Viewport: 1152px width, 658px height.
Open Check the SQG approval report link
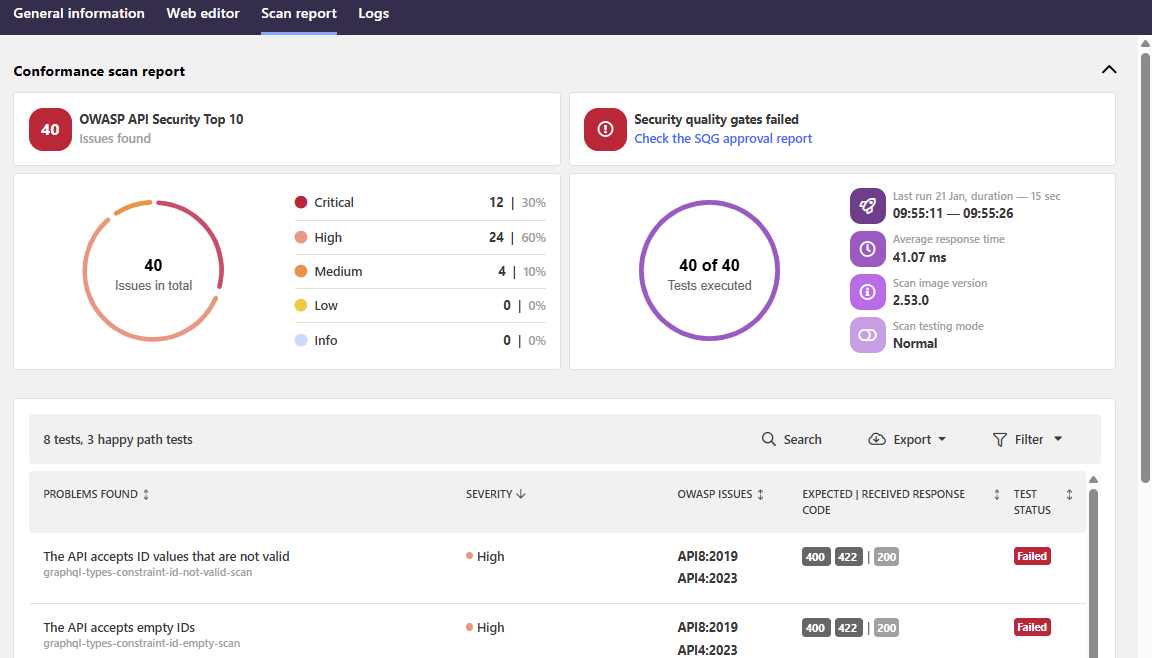pyautogui.click(x=723, y=139)
